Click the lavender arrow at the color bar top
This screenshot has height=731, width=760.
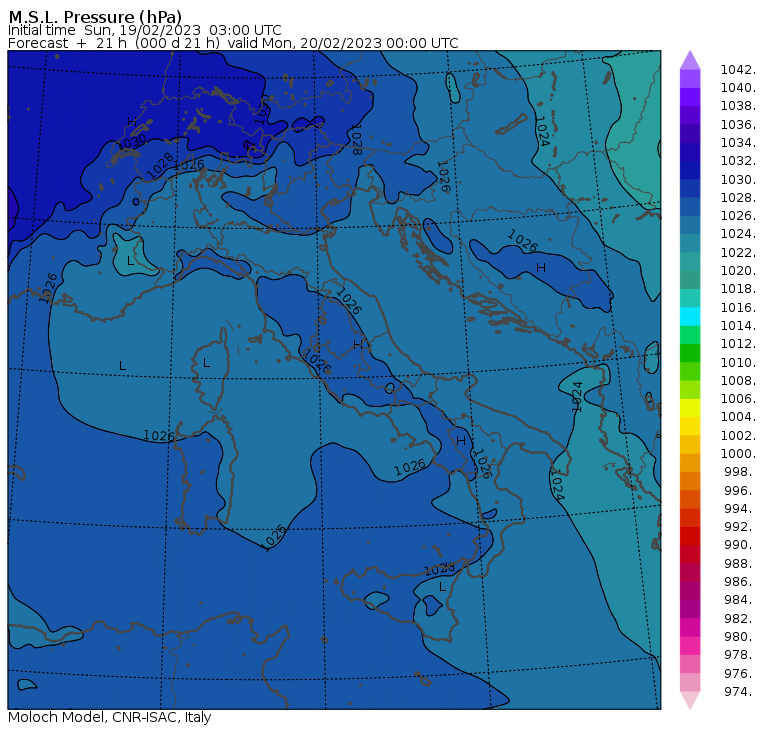(x=690, y=60)
